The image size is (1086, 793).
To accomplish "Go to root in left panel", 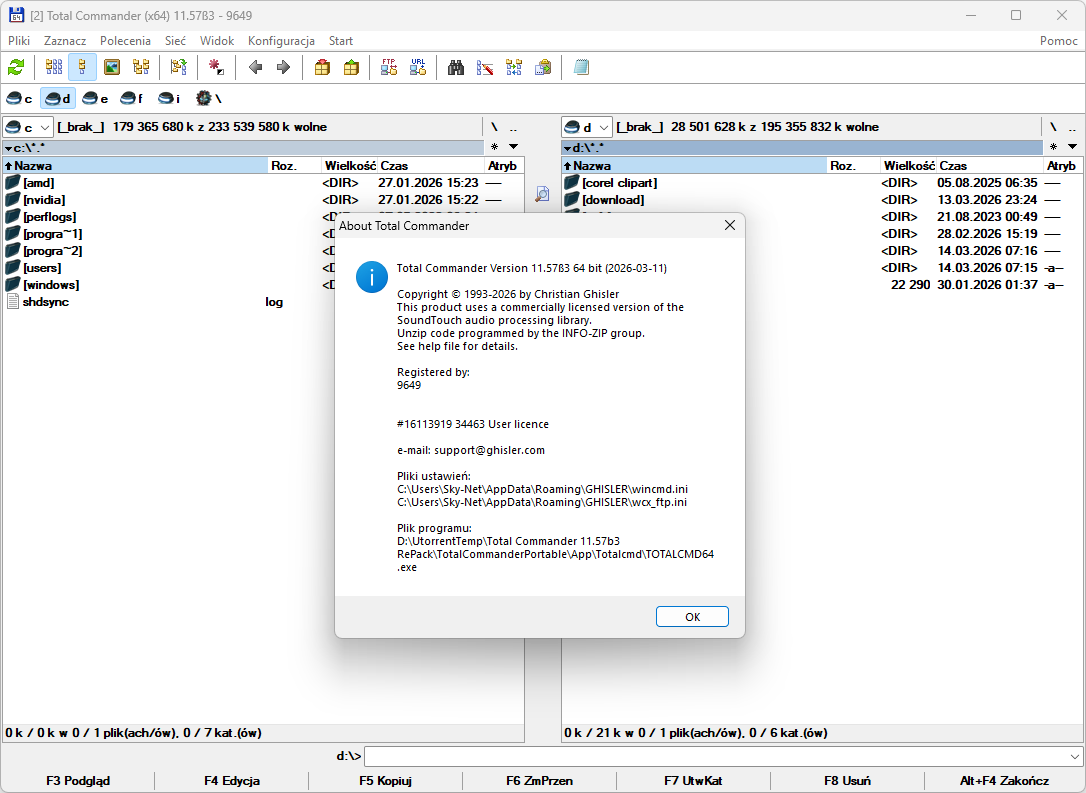I will pyautogui.click(x=494, y=127).
